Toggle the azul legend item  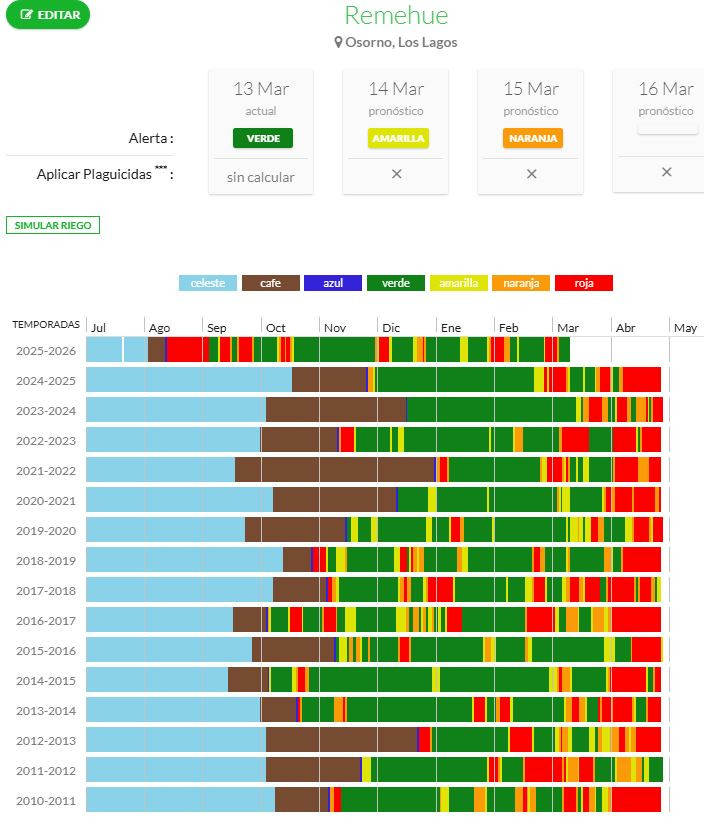click(x=333, y=283)
